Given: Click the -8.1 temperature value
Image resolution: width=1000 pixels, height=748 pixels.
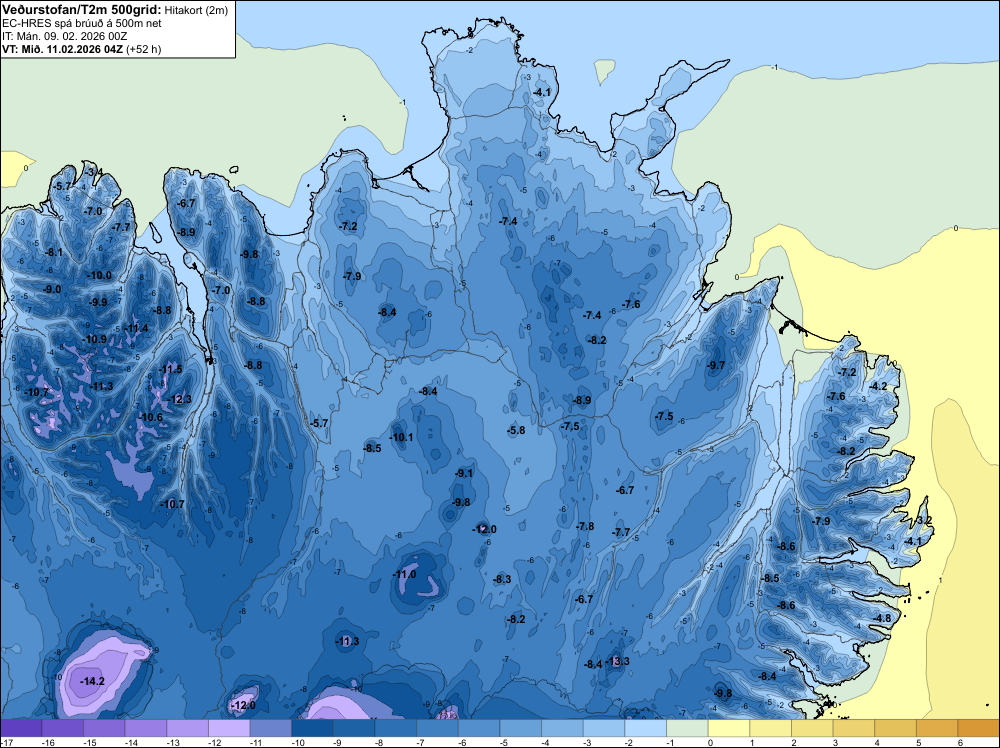Looking at the screenshot, I should (54, 252).
